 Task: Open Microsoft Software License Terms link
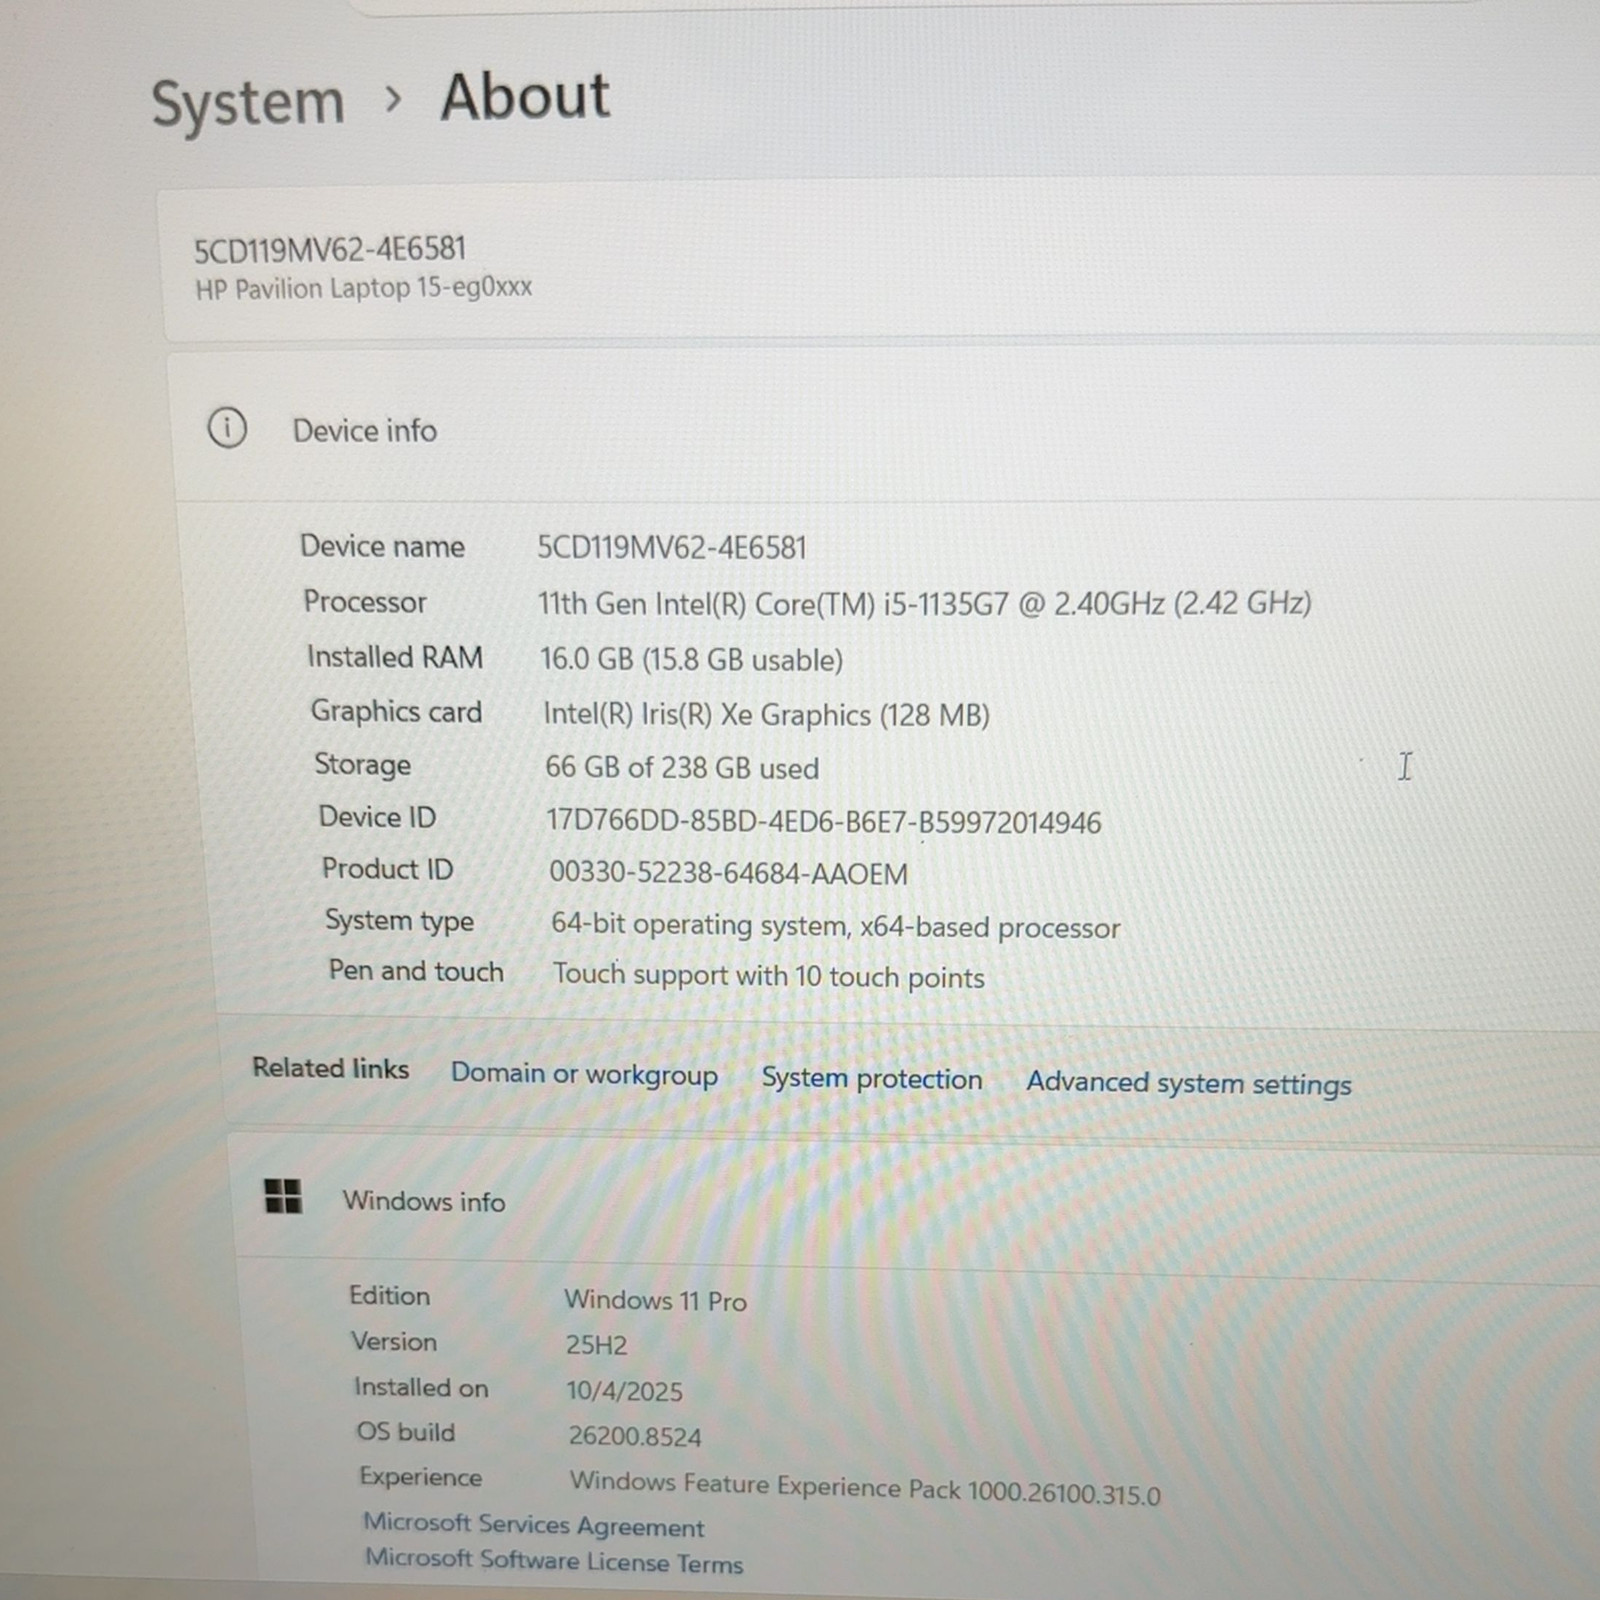554,1561
